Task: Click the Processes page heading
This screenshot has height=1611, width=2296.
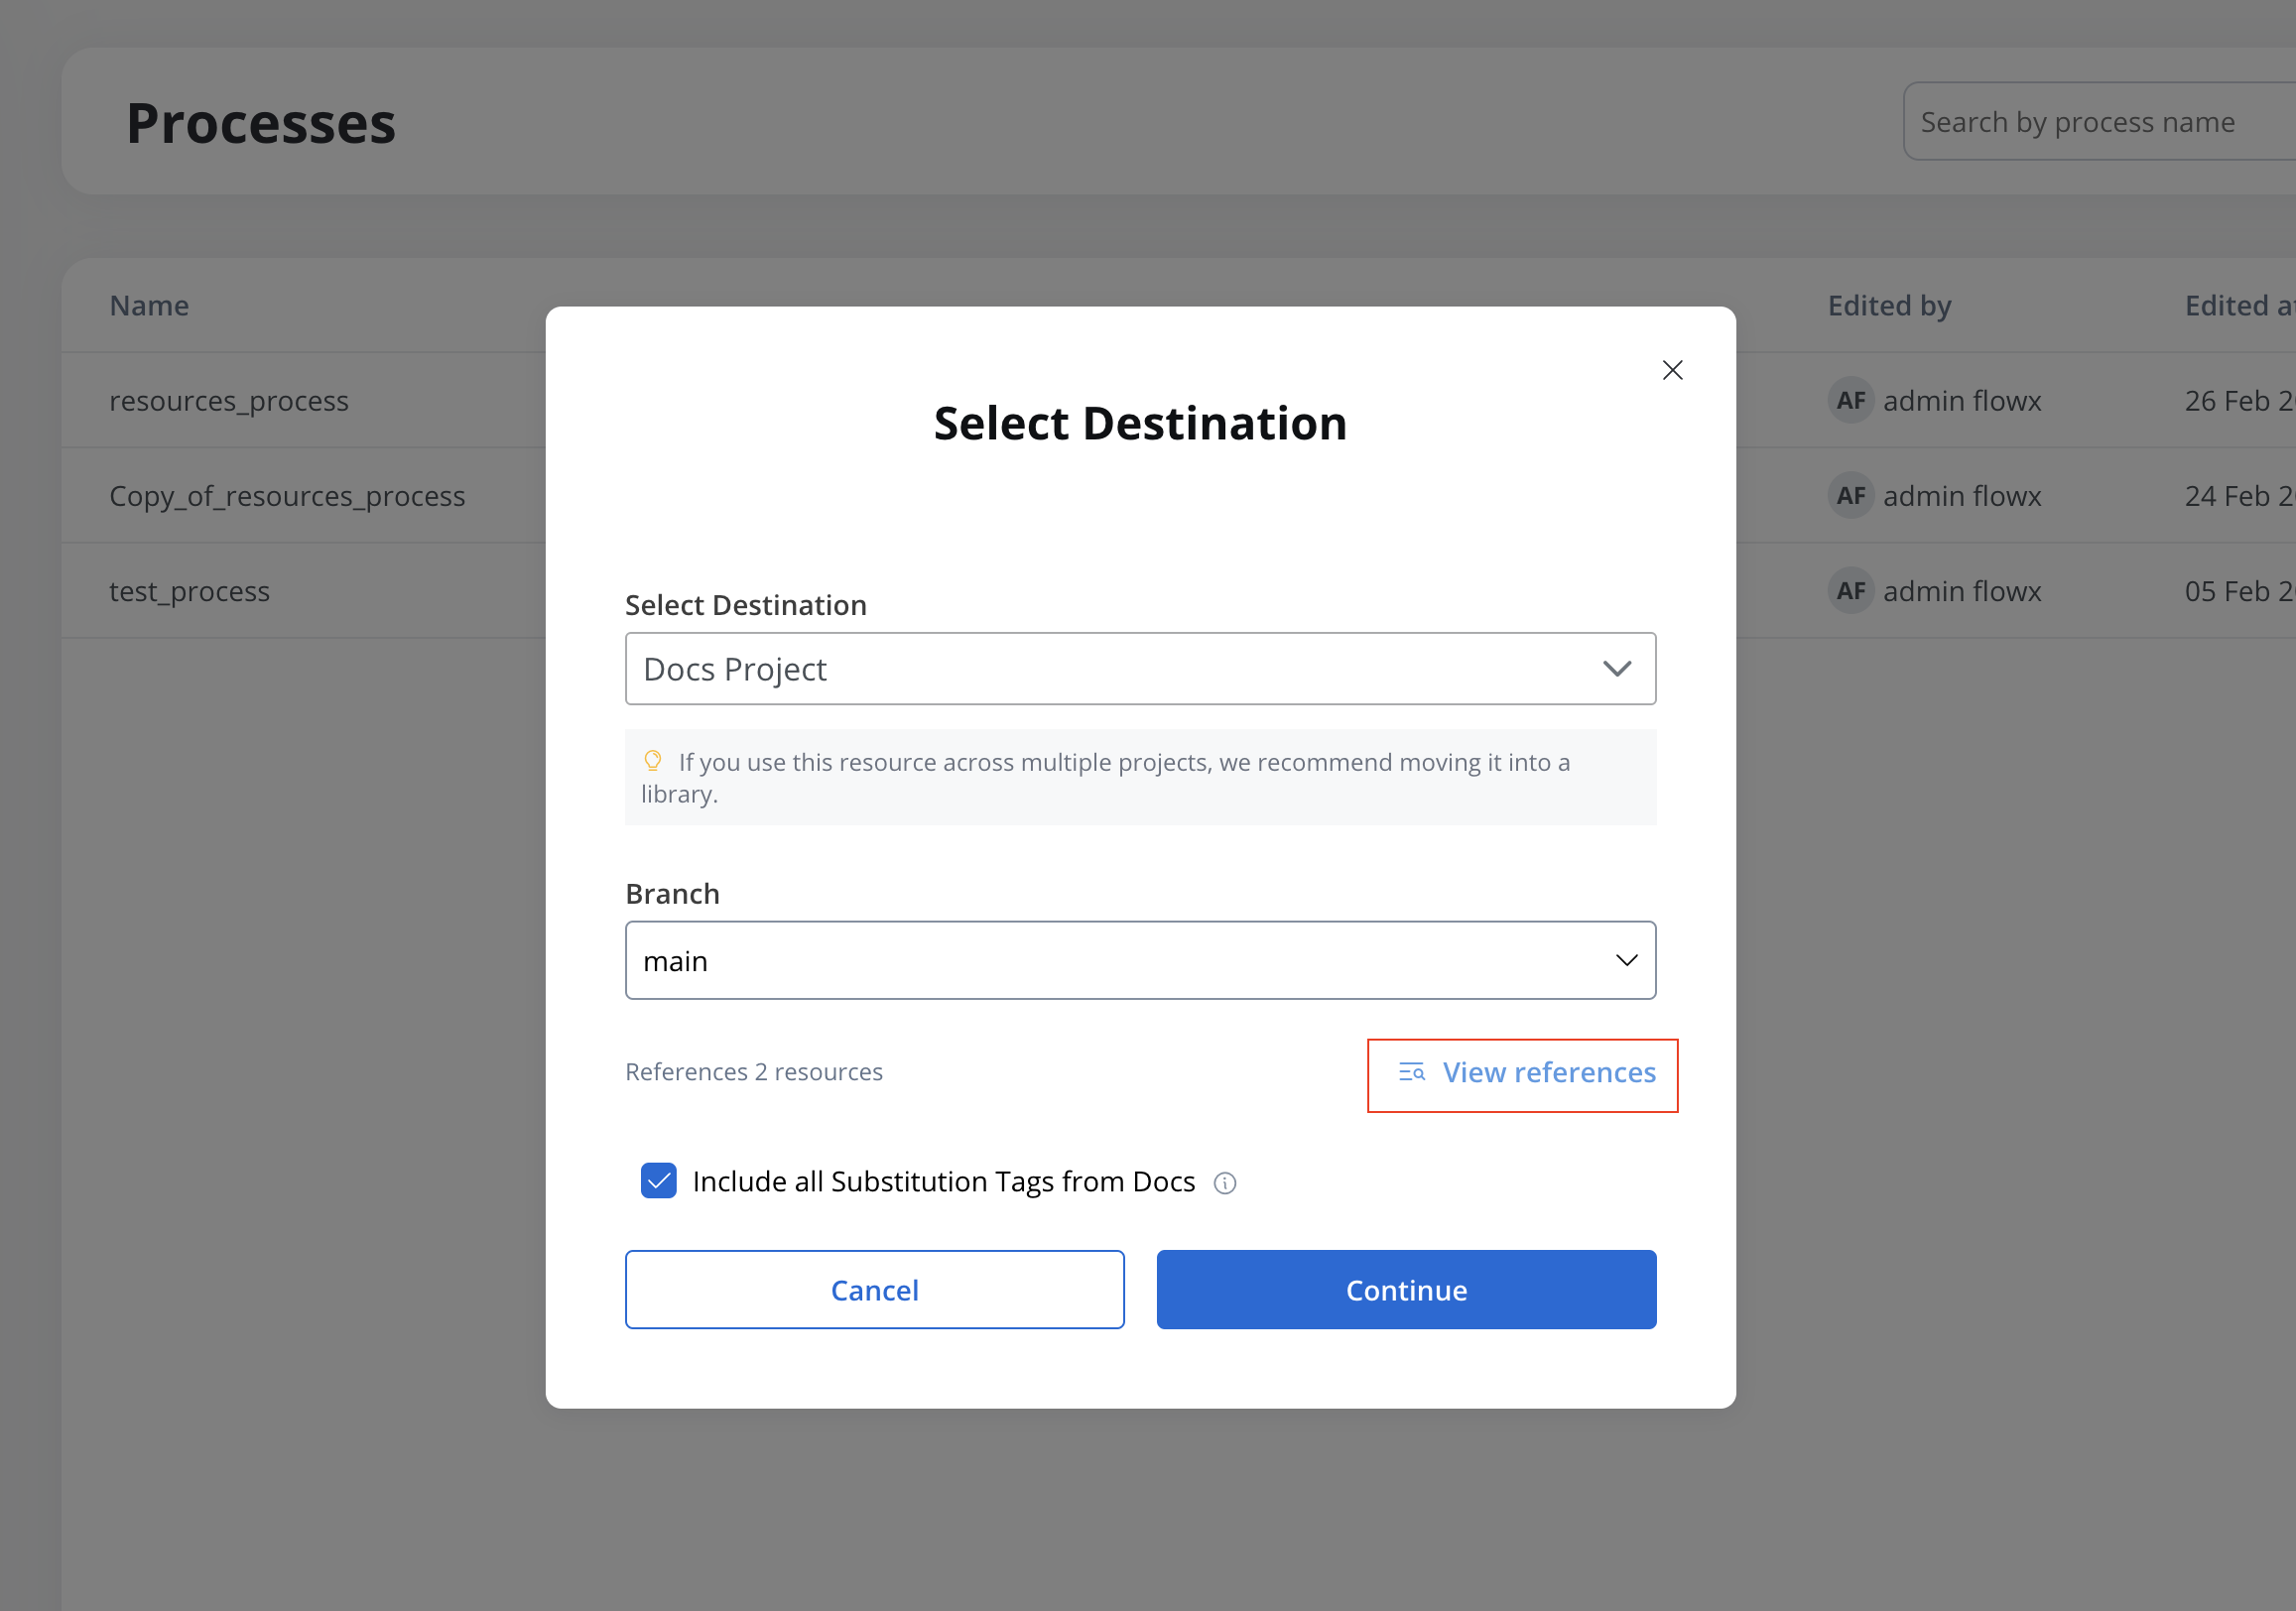Action: [x=261, y=123]
